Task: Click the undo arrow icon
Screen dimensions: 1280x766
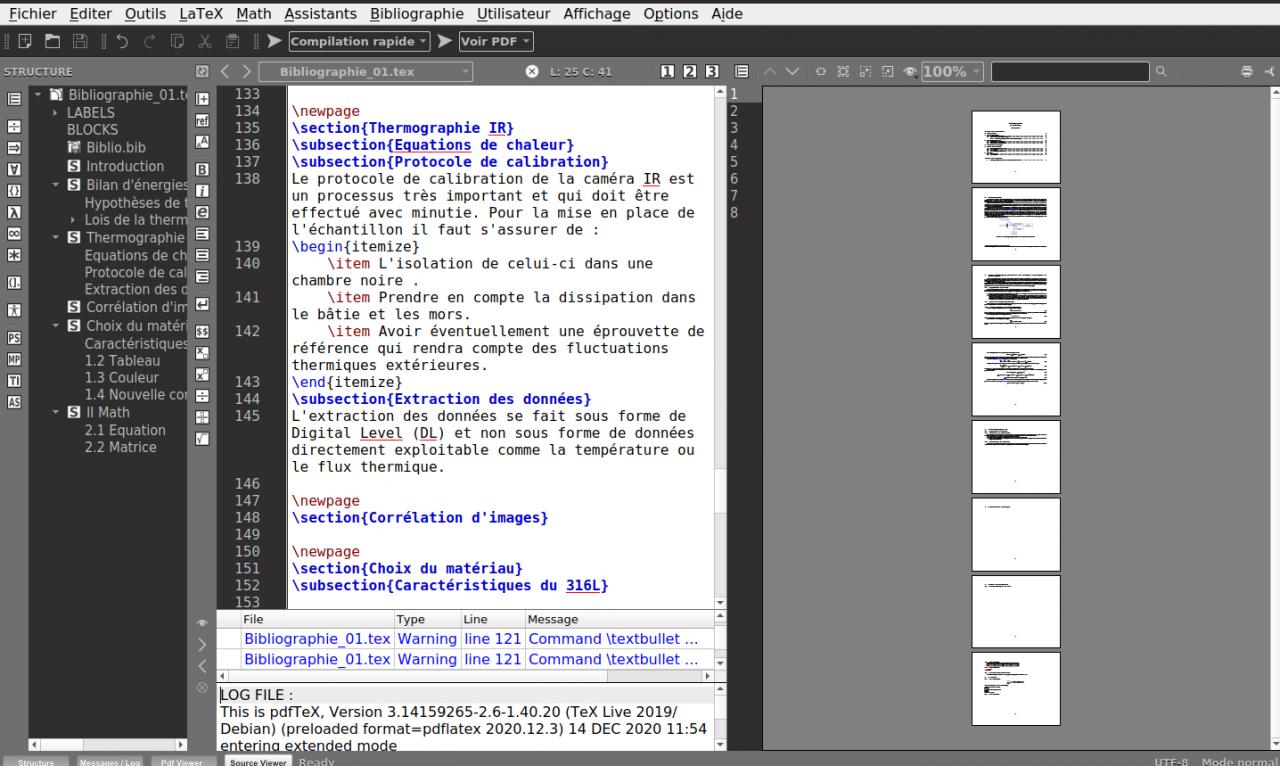Action: (122, 42)
